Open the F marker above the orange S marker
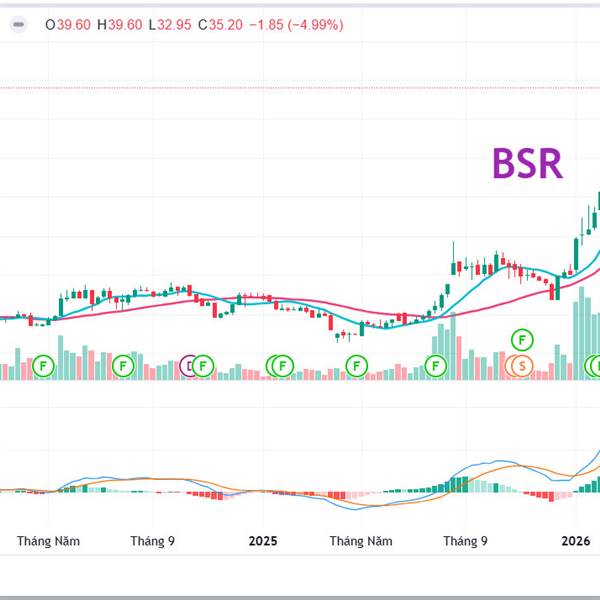The height and width of the screenshot is (600, 600). [x=522, y=340]
